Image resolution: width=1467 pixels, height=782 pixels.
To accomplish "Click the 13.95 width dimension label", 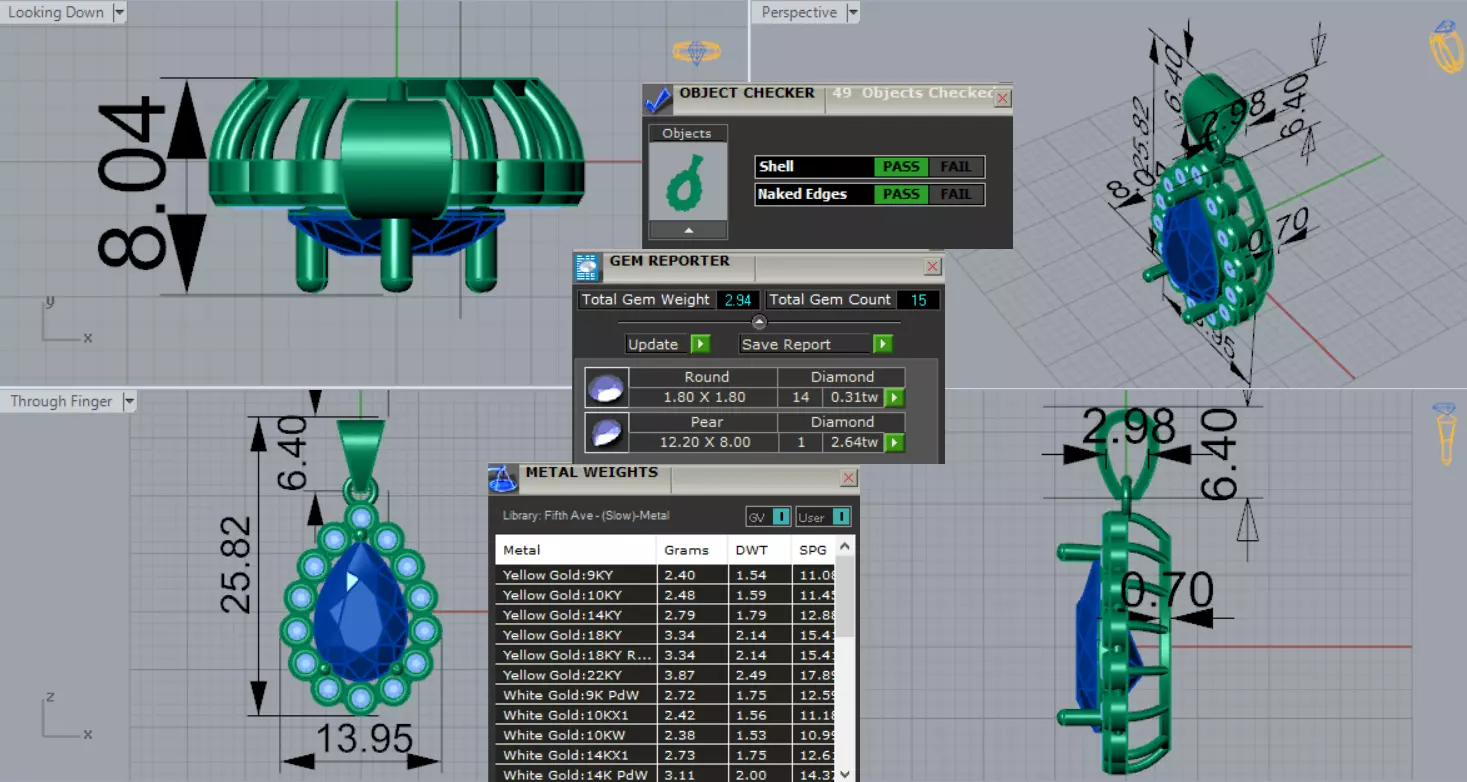I will [x=364, y=739].
